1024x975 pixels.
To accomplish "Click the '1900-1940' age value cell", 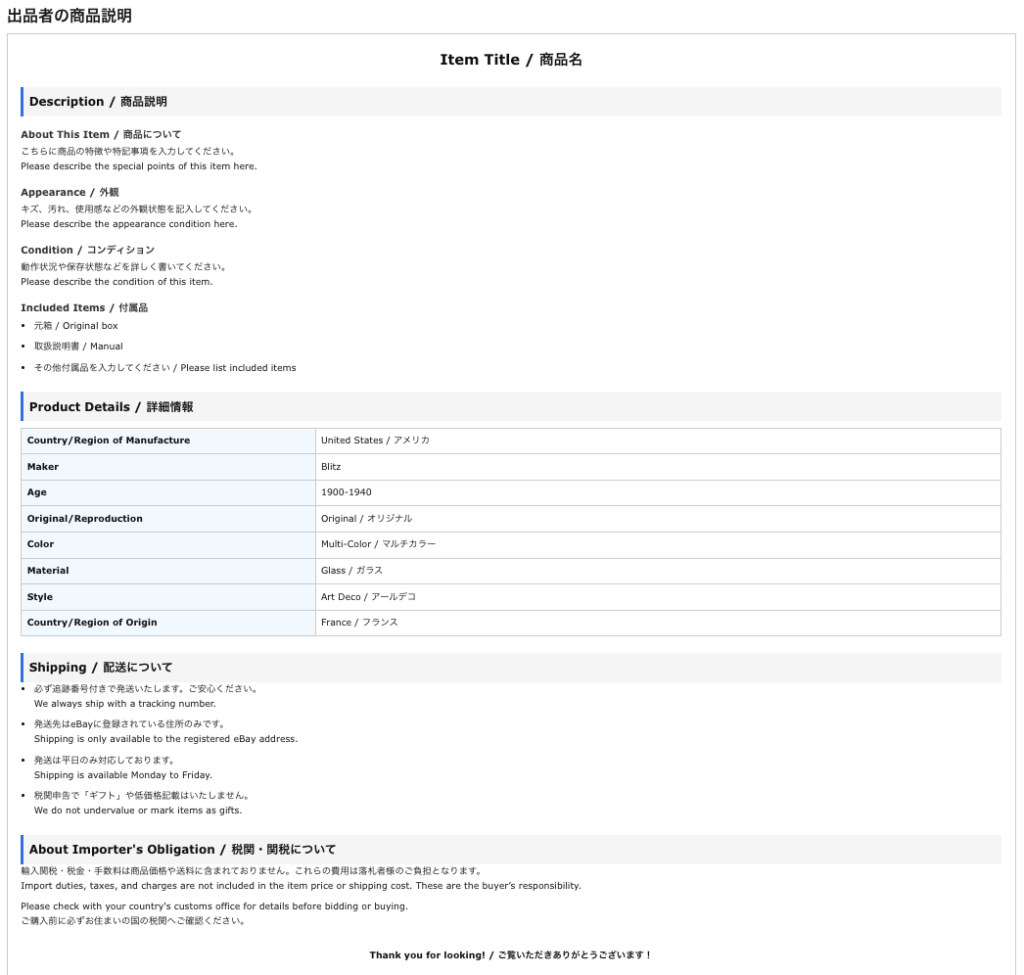I will pos(346,493).
